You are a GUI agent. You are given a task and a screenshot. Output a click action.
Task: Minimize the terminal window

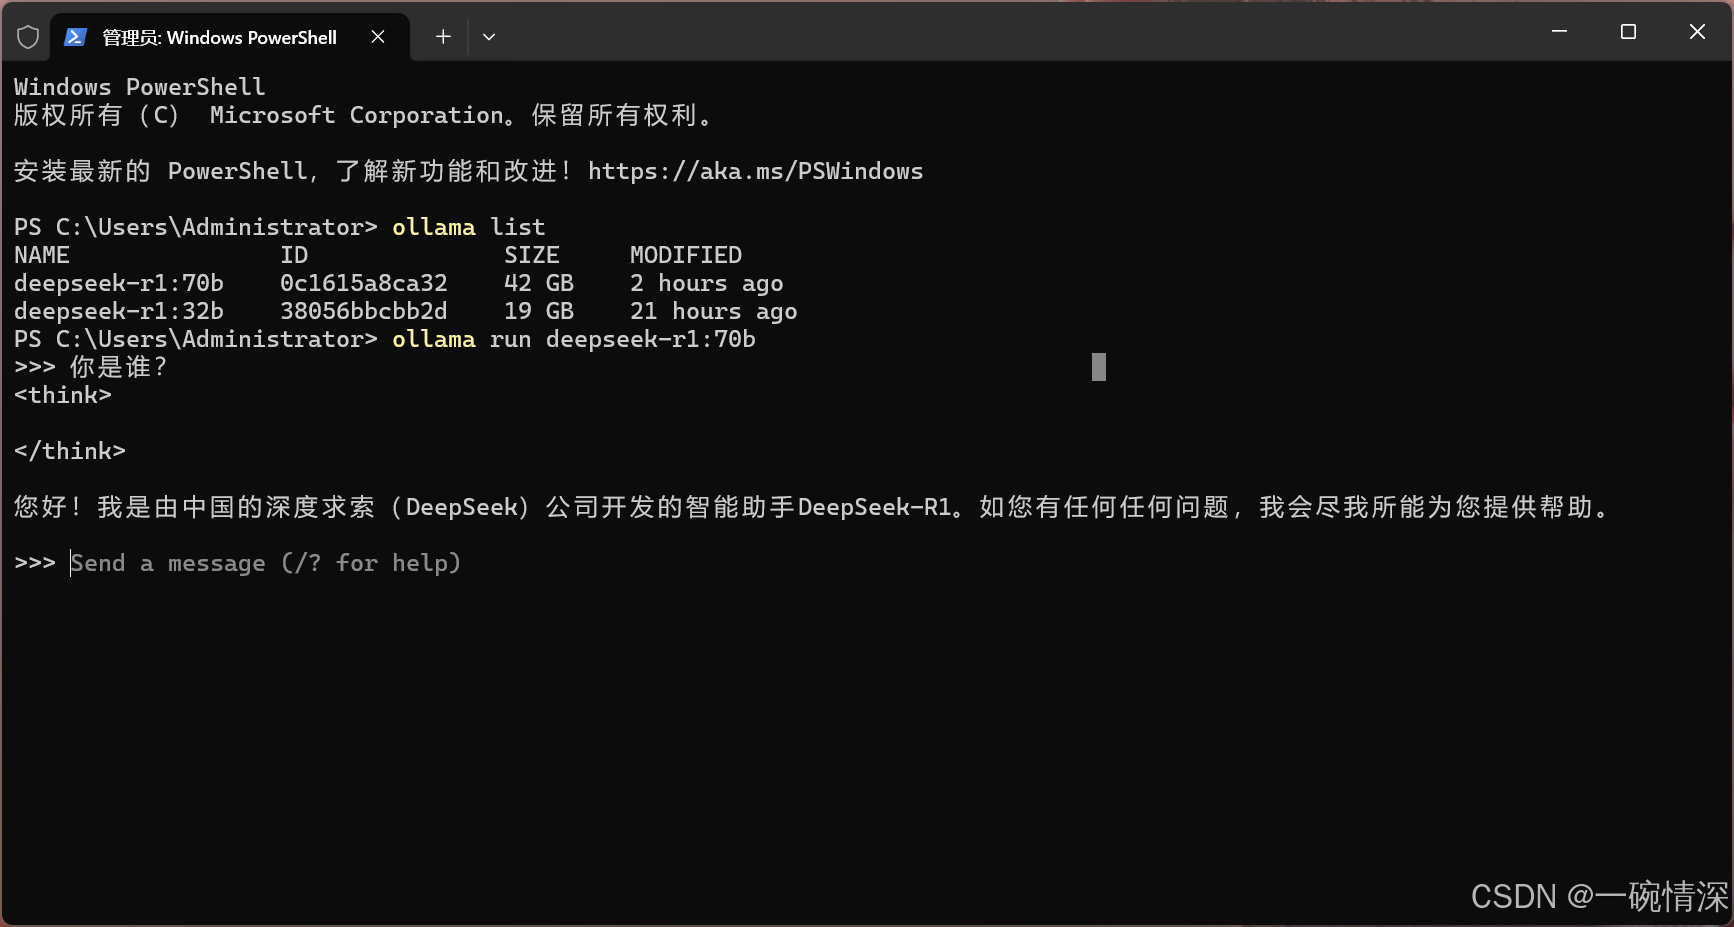(x=1559, y=32)
